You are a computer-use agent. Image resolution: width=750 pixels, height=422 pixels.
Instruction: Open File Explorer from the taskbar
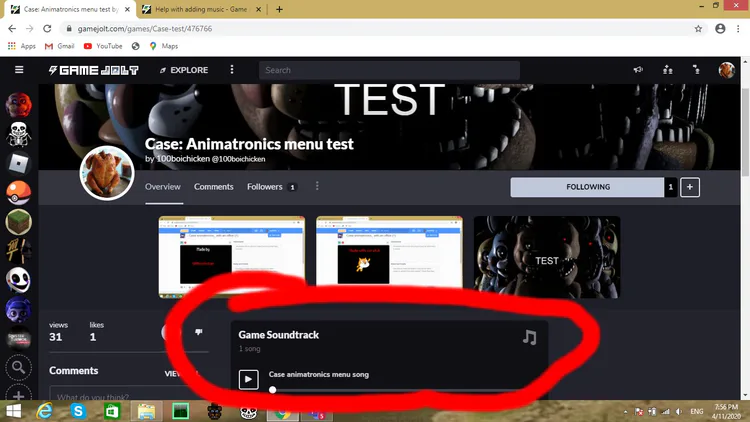coord(146,411)
